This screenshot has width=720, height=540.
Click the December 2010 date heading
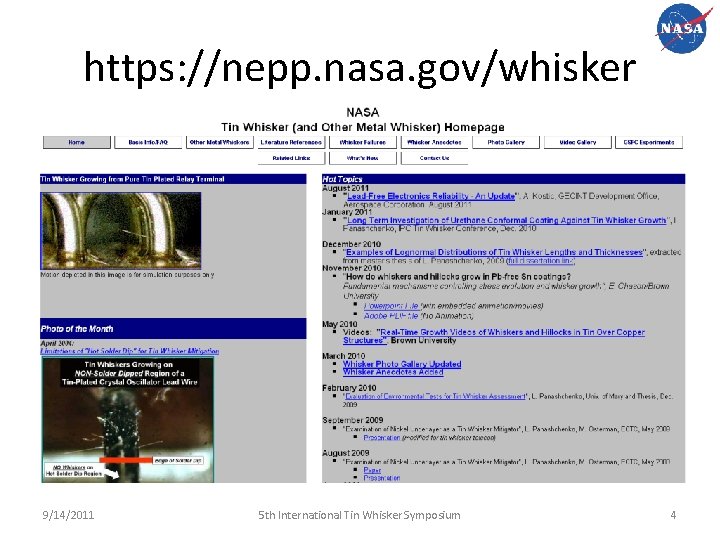[x=352, y=244]
